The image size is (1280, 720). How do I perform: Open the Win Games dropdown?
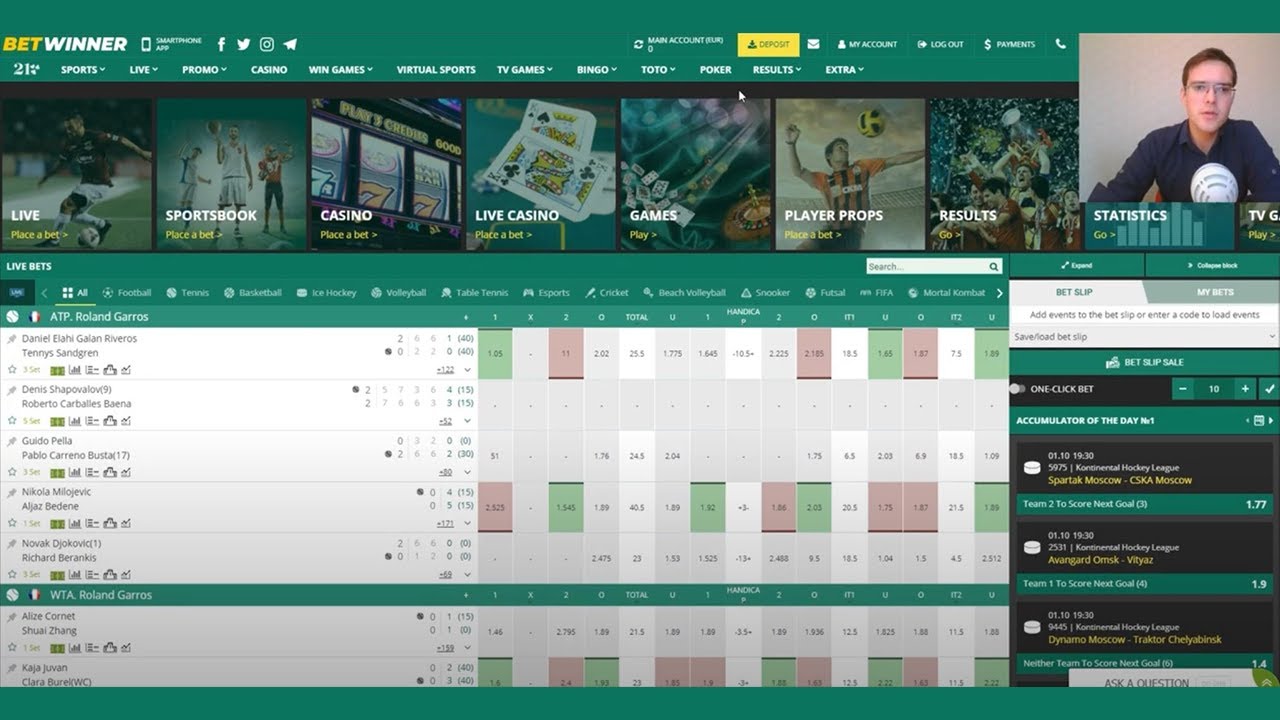(340, 70)
